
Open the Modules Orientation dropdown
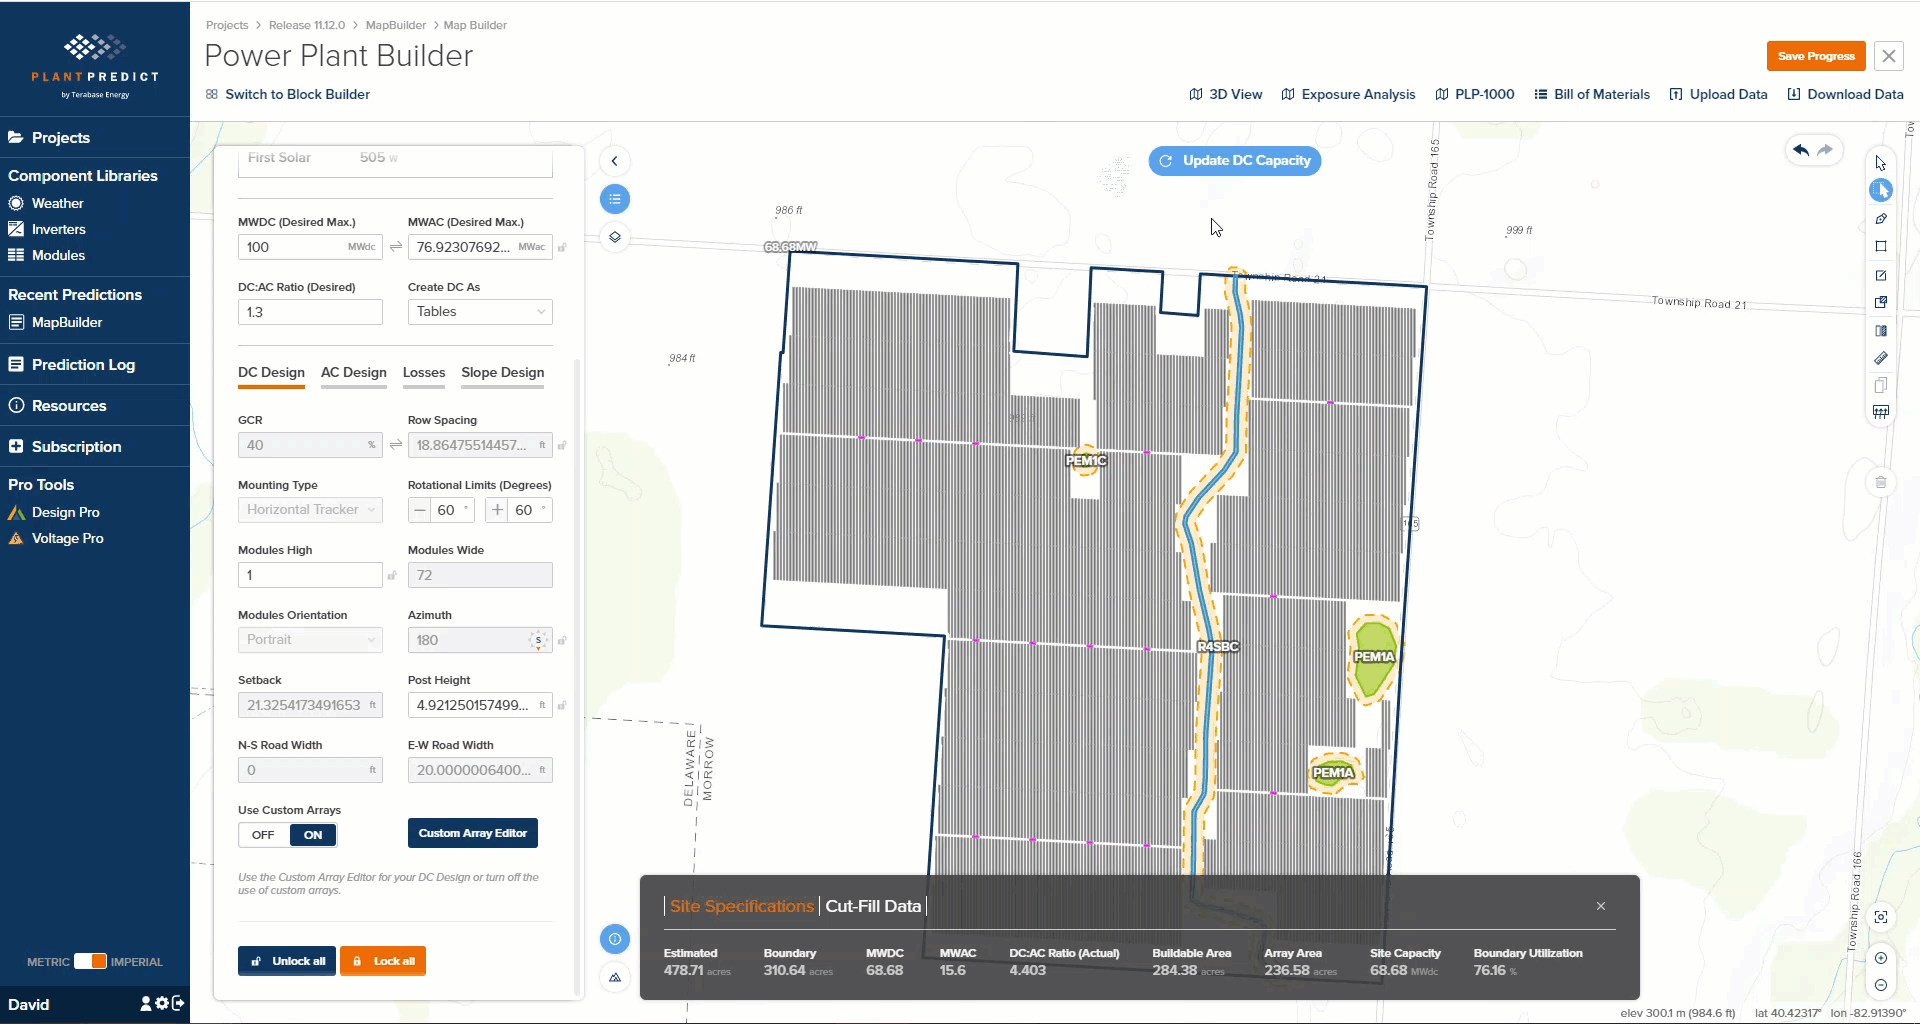[310, 640]
